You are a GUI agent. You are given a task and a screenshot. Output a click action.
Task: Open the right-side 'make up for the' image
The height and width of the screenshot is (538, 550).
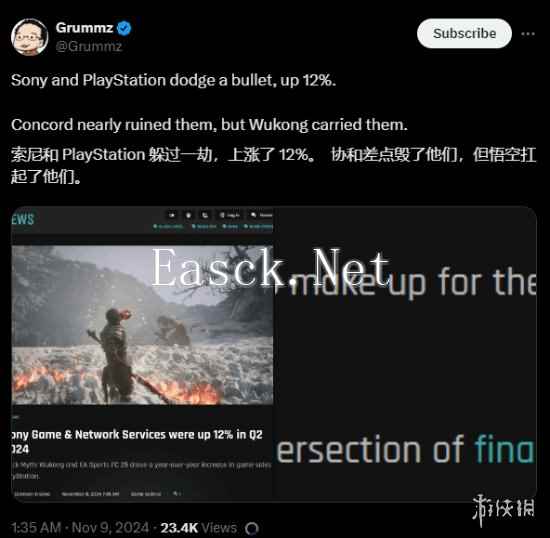(405, 354)
